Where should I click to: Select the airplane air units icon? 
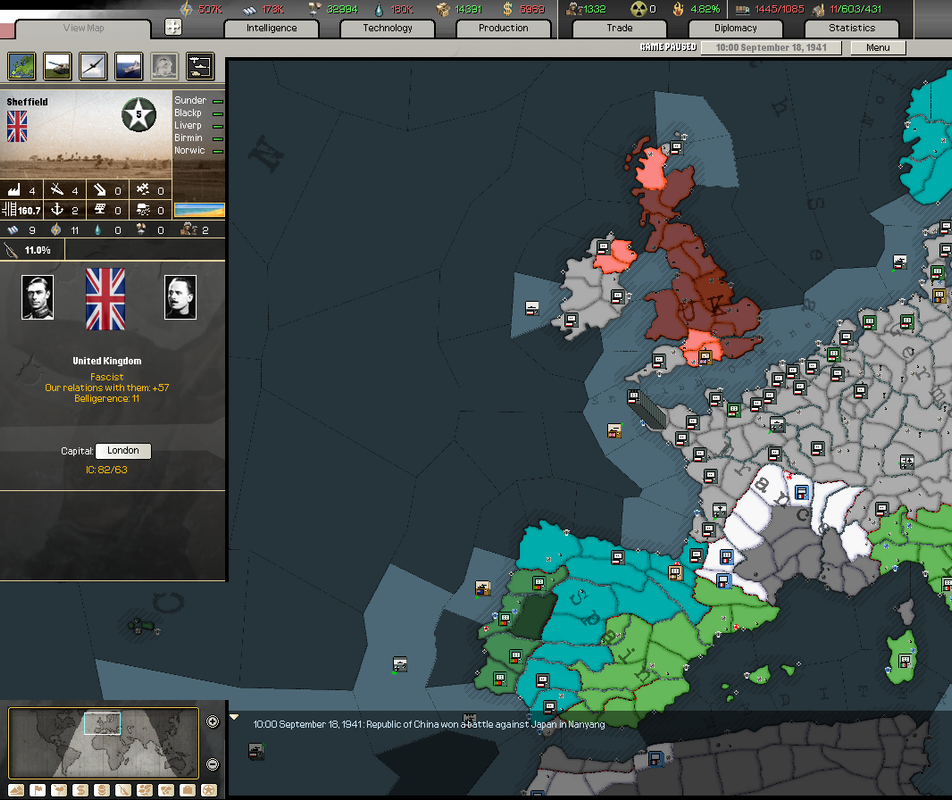[93, 66]
